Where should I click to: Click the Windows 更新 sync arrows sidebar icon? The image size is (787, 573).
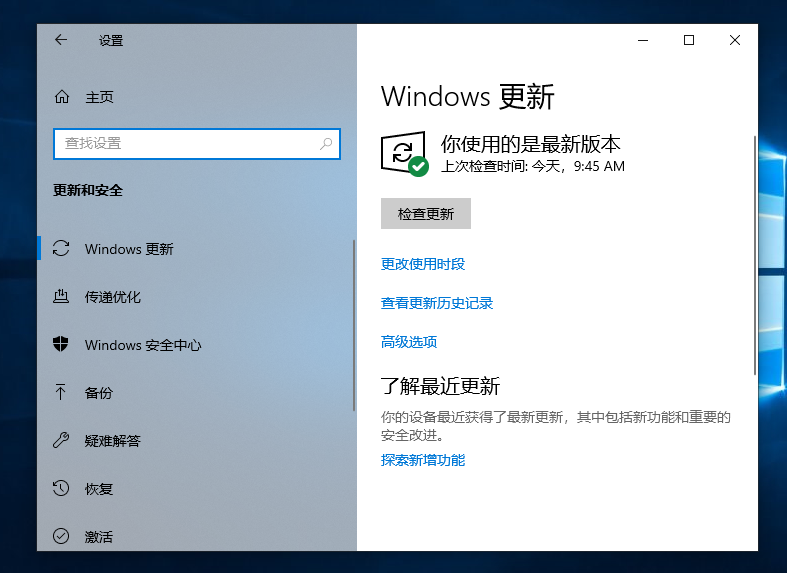pyautogui.click(x=62, y=249)
